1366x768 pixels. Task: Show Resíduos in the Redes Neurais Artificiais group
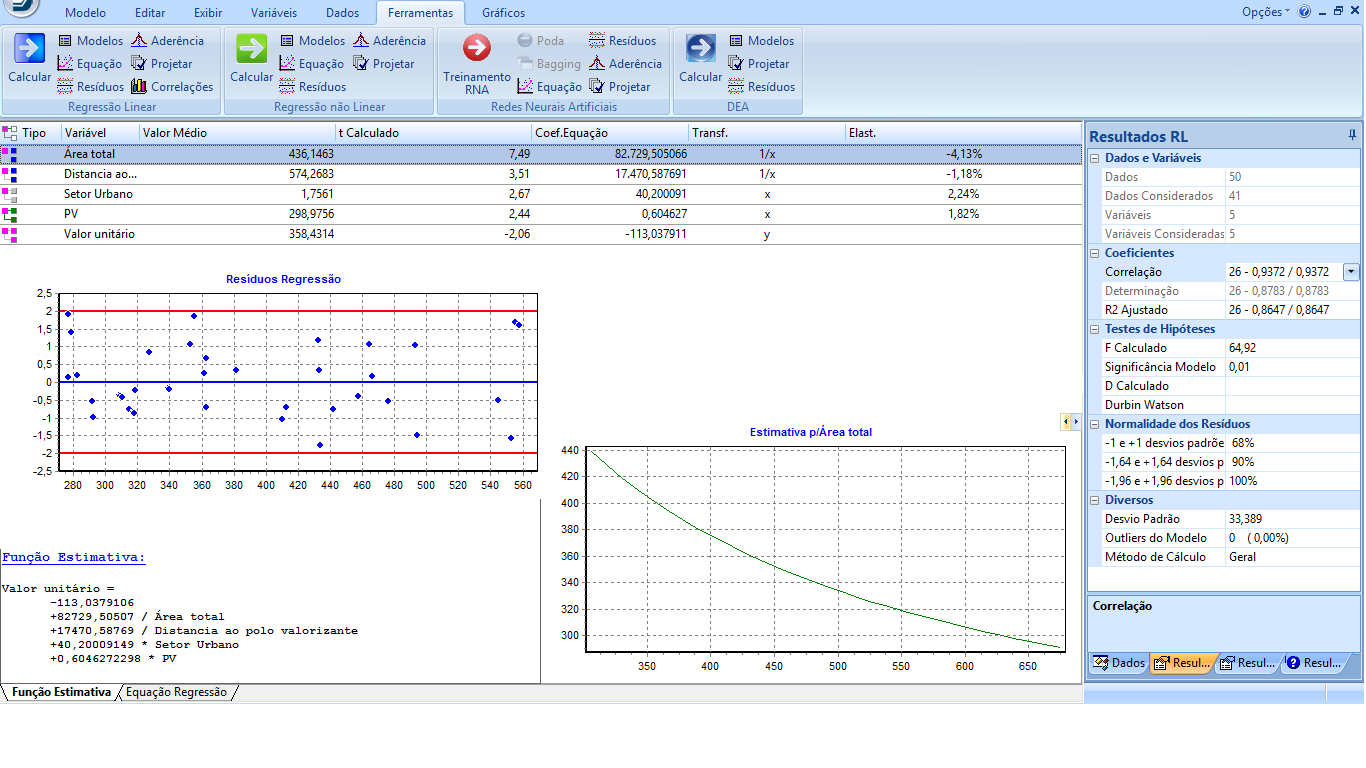pyautogui.click(x=622, y=41)
